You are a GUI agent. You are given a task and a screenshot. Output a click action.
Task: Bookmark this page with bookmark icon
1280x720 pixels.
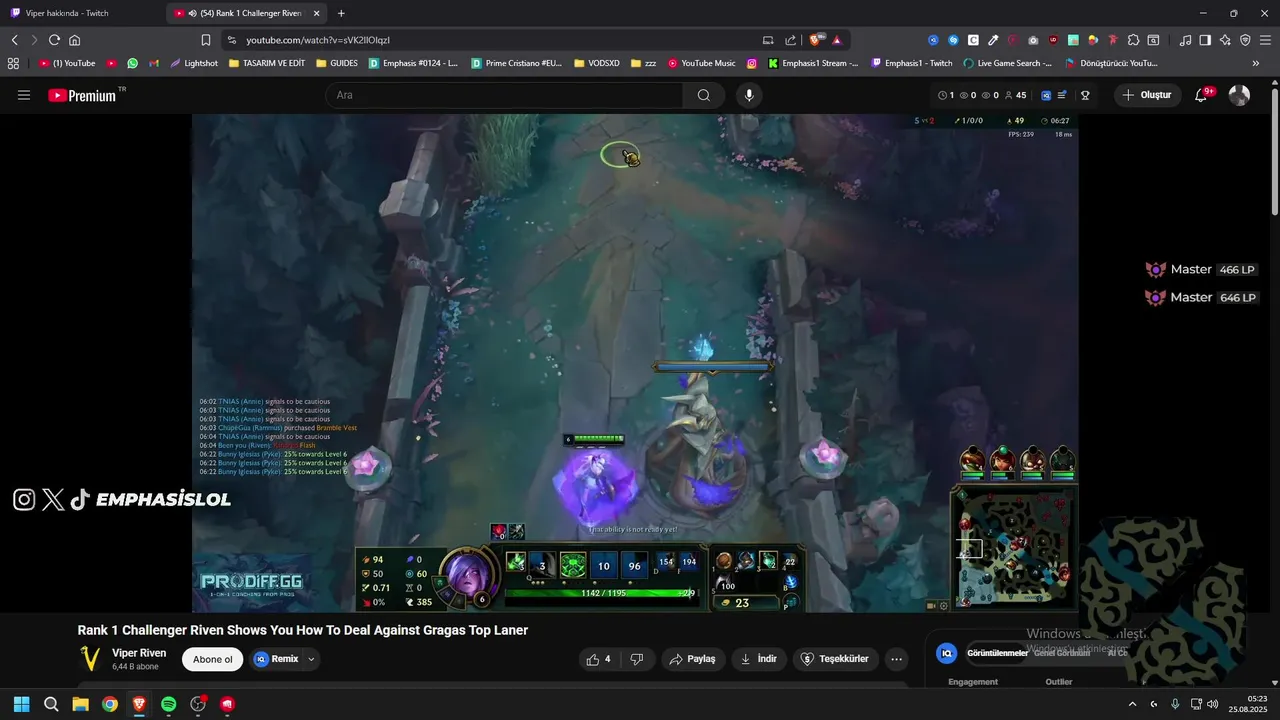[206, 40]
